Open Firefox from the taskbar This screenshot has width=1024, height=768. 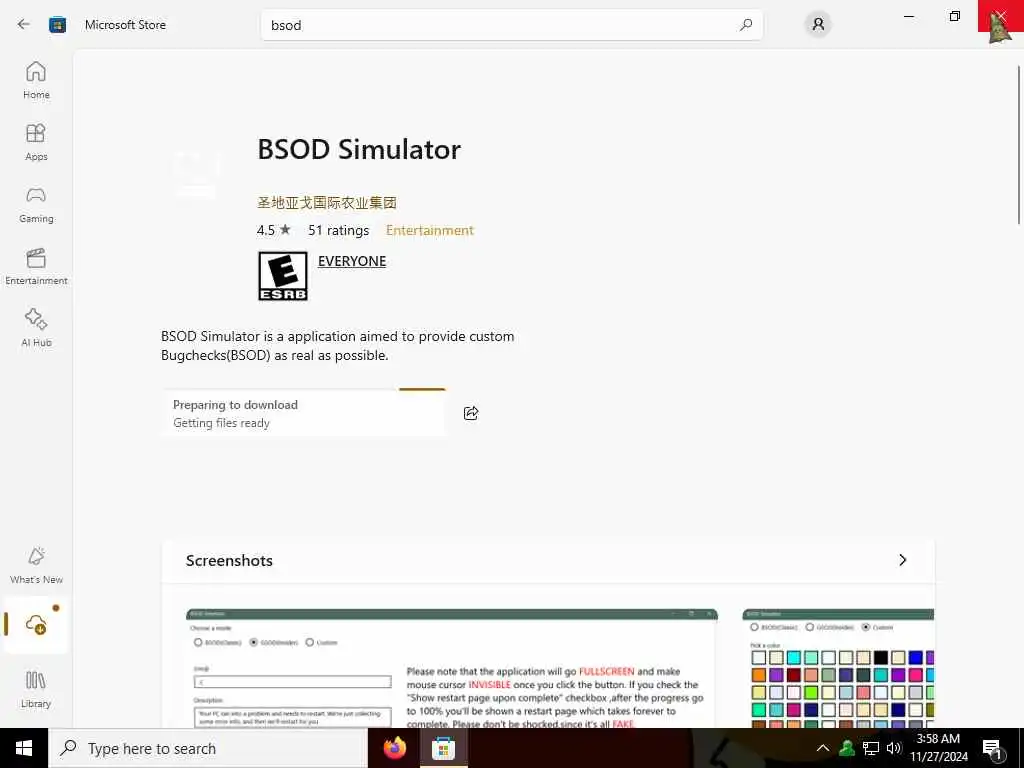click(x=394, y=748)
